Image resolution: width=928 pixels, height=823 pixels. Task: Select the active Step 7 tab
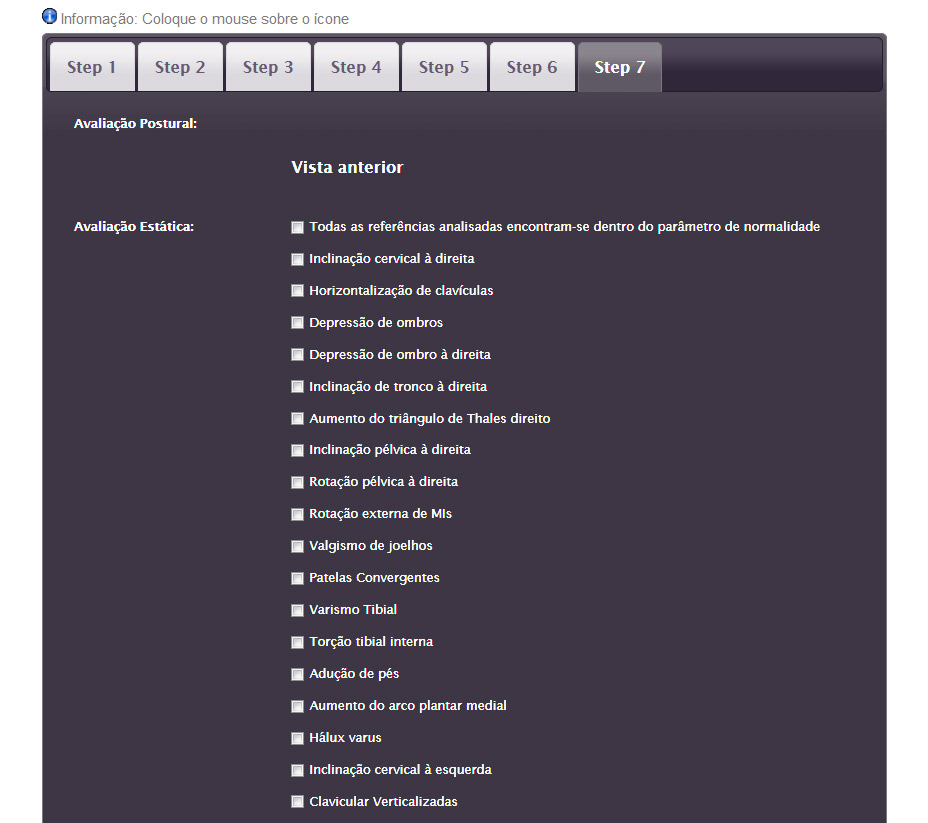coord(620,67)
